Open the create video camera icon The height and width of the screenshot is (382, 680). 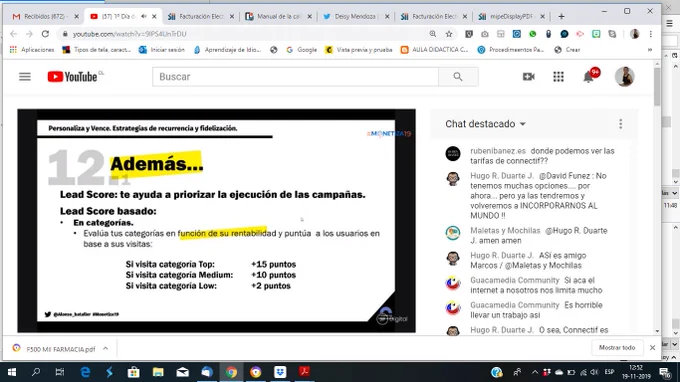(x=528, y=77)
